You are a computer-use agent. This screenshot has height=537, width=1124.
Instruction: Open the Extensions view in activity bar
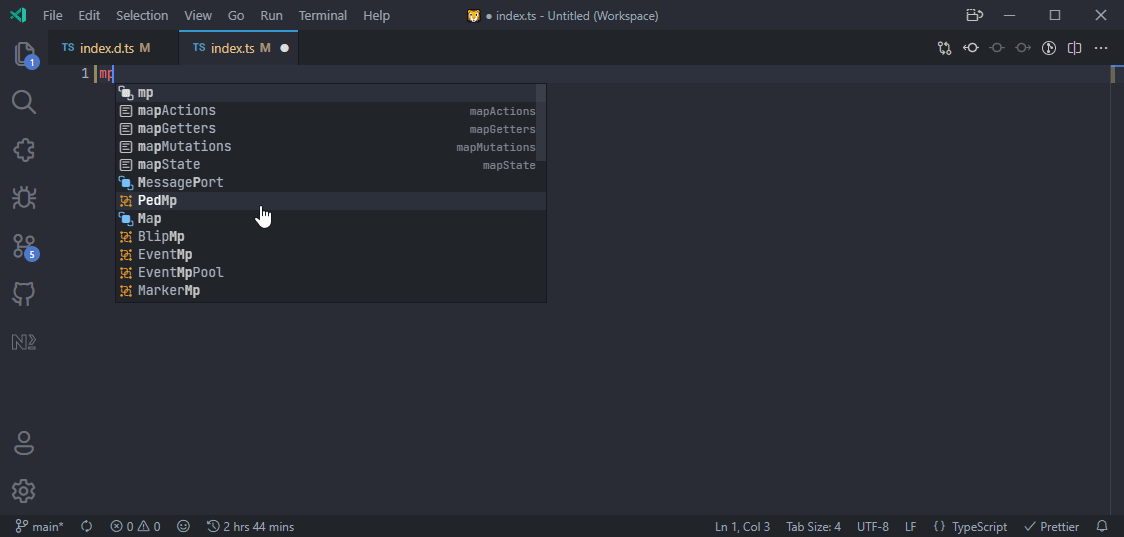click(x=24, y=150)
